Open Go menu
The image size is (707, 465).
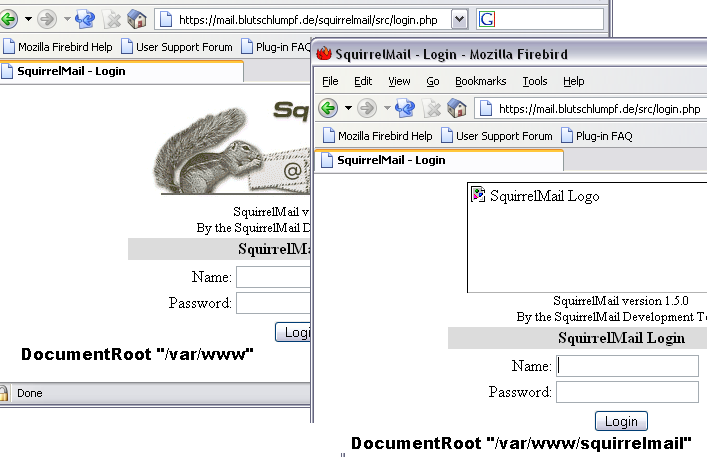432,81
